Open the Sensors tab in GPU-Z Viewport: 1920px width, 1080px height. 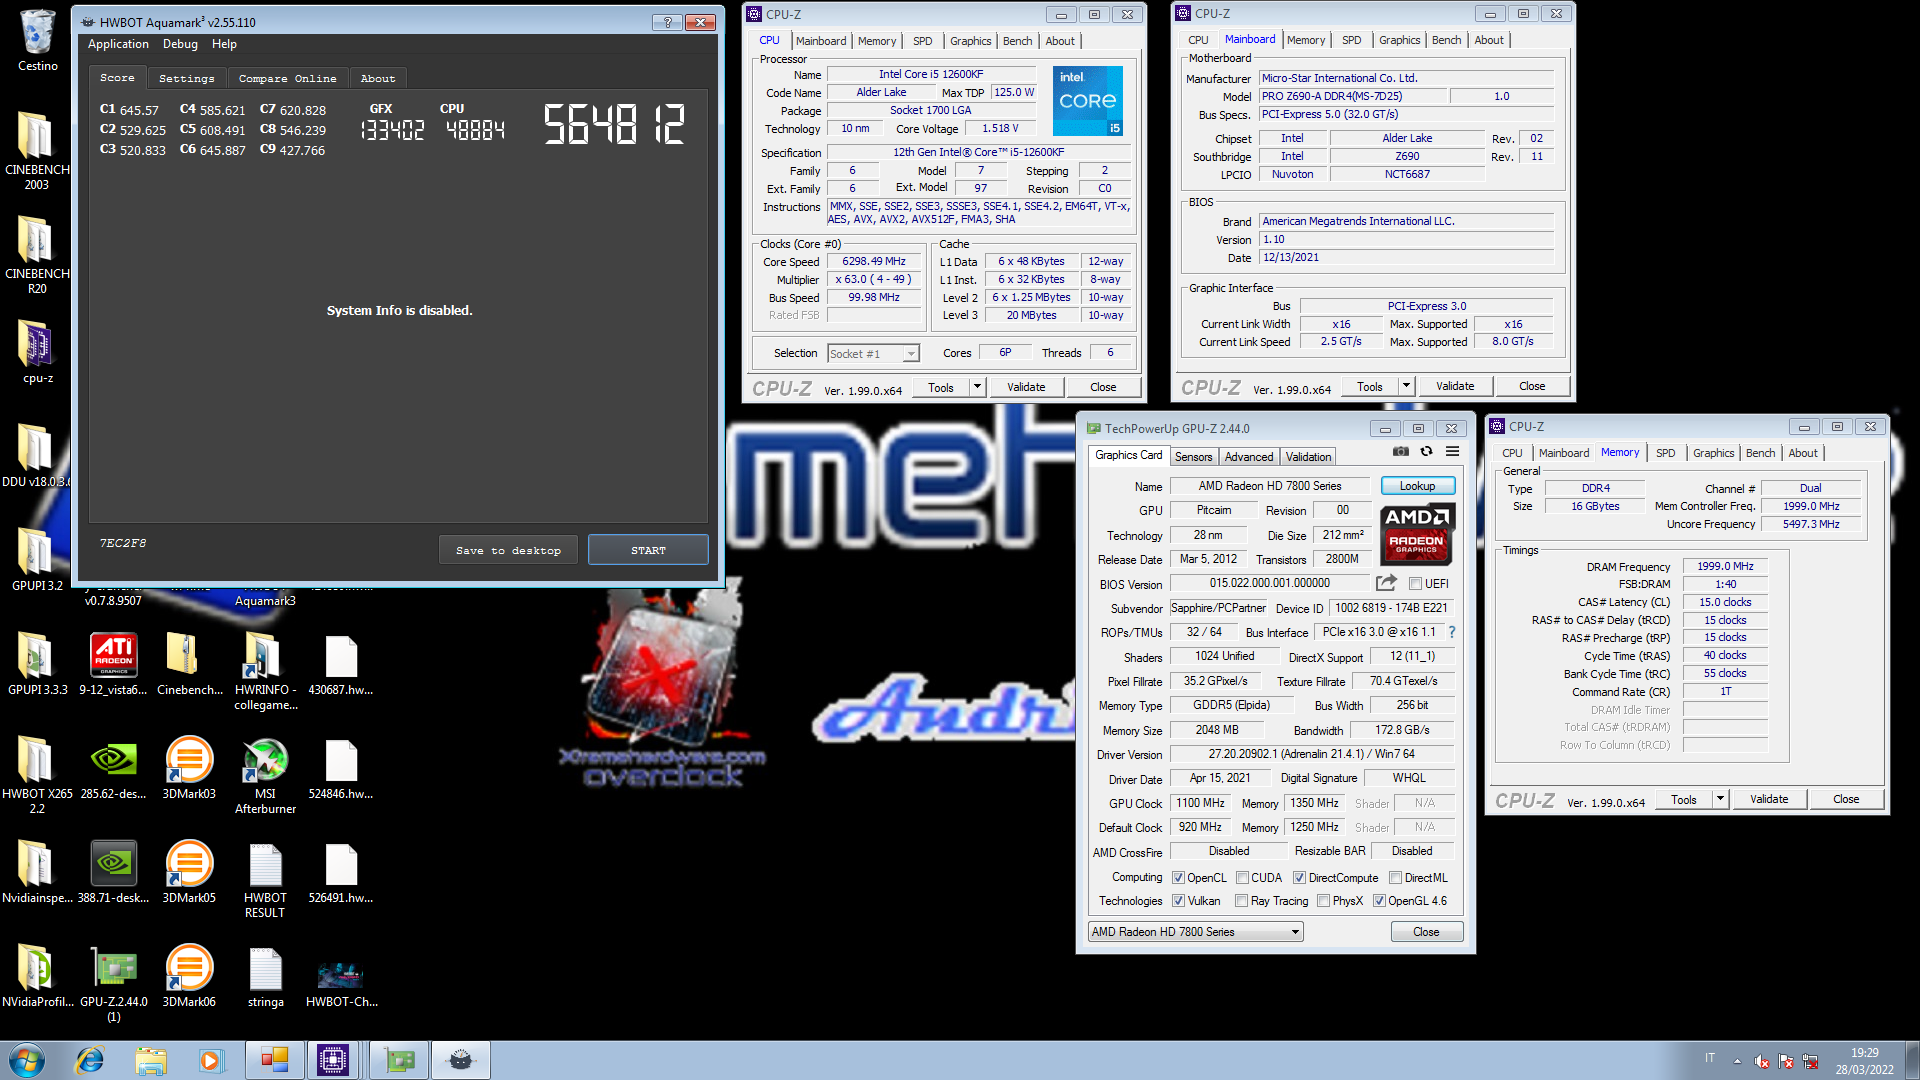(1193, 457)
